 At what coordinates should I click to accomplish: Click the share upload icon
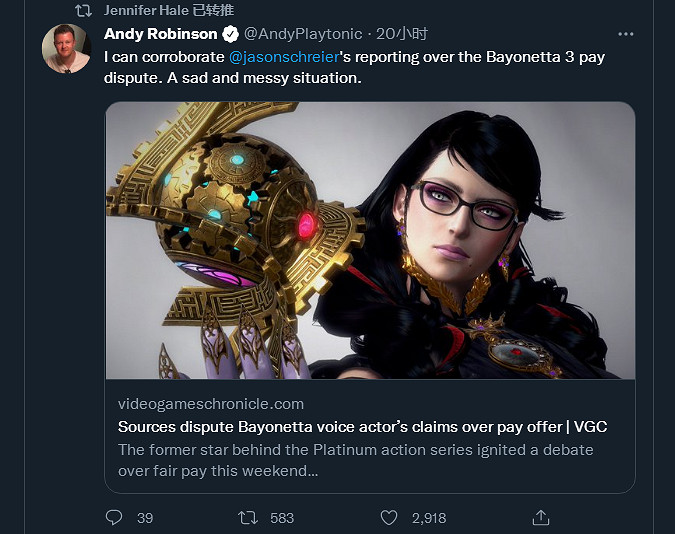point(540,517)
